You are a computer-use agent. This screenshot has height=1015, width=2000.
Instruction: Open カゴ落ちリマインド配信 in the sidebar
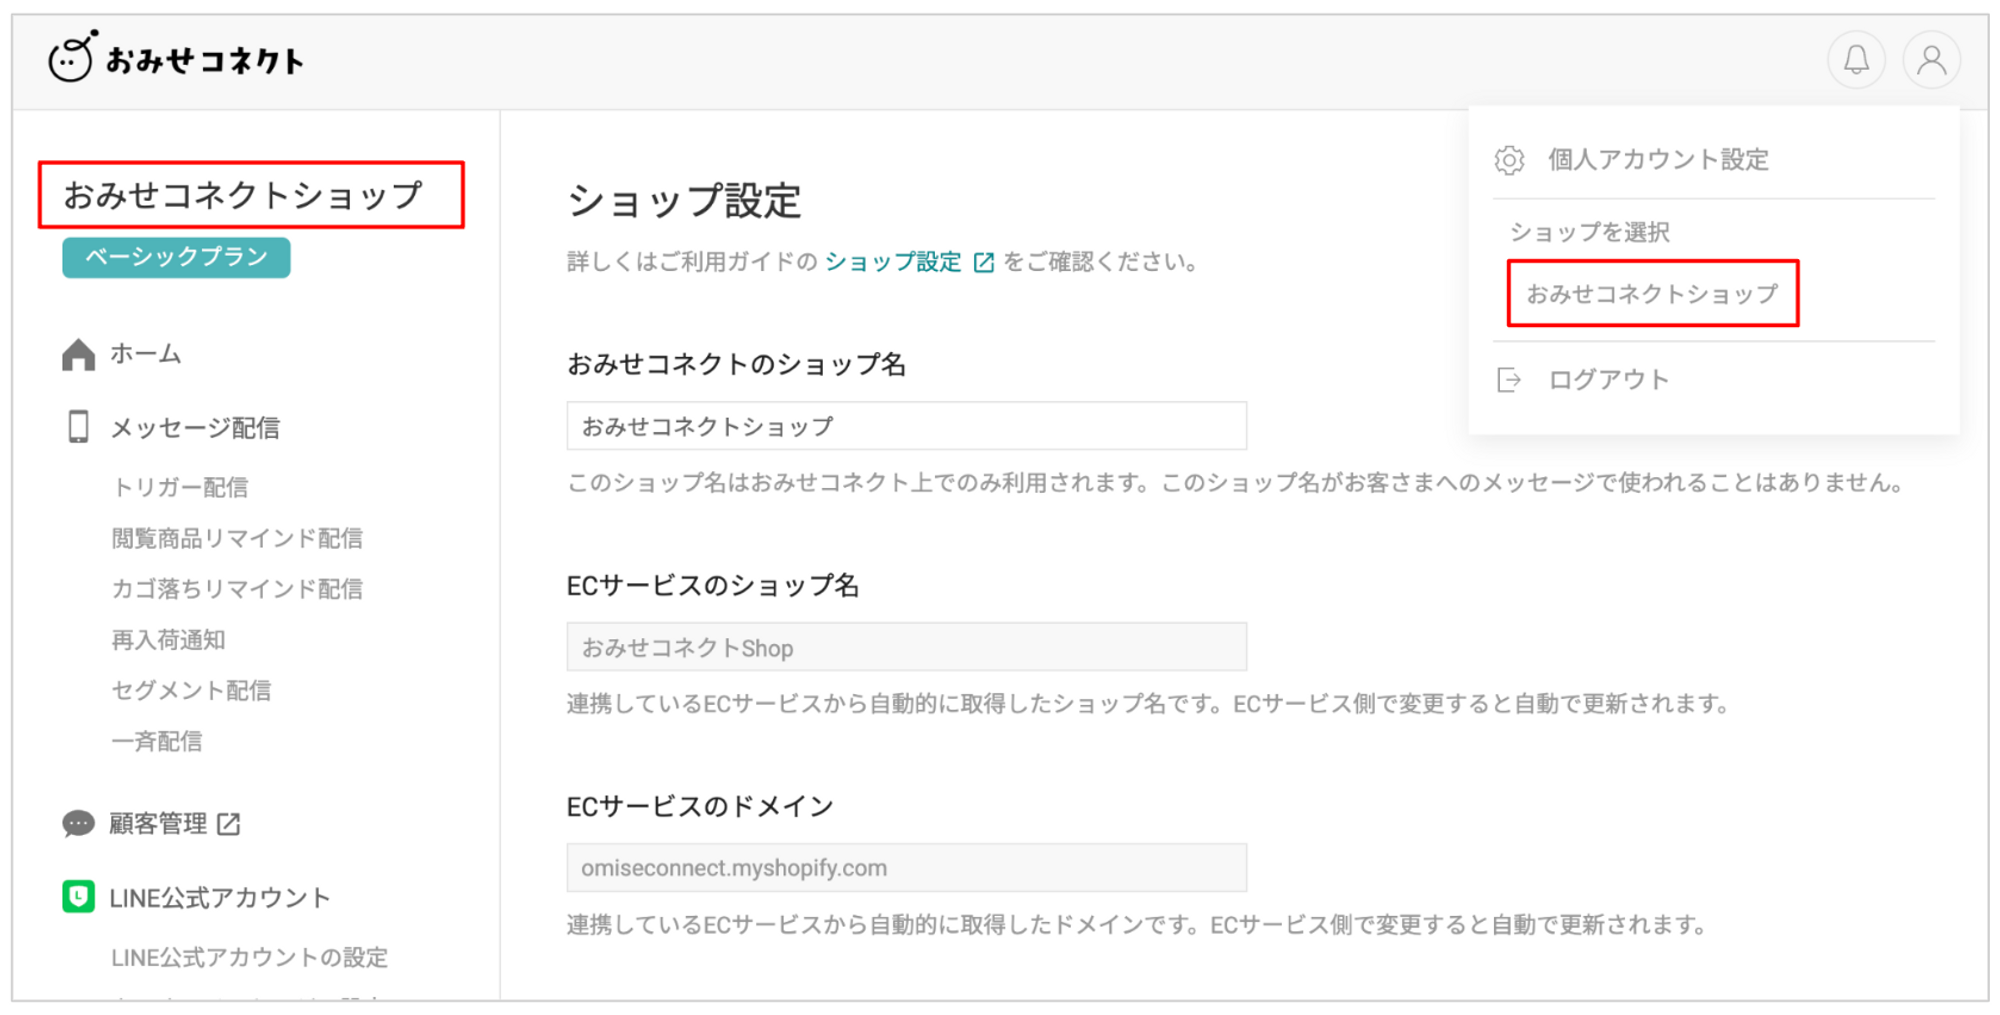pyautogui.click(x=237, y=589)
